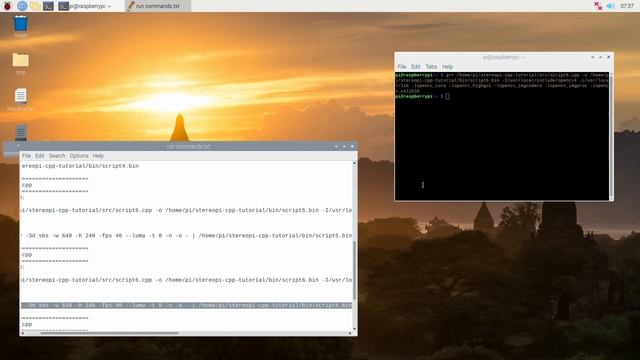This screenshot has width=640, height=360.
Task: Click the script4.bin line at top of editor
Action: point(80,166)
